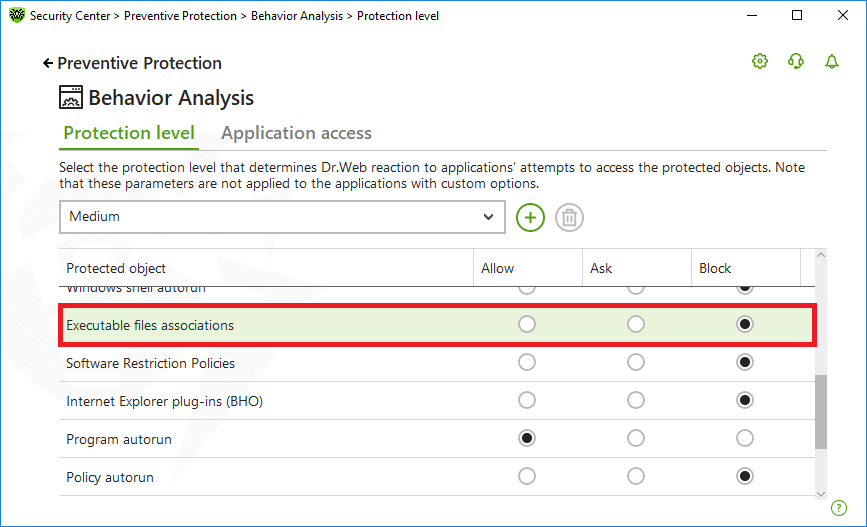Image resolution: width=867 pixels, height=527 pixels.
Task: Click the scrollbar down arrow in the table
Action: 821,494
